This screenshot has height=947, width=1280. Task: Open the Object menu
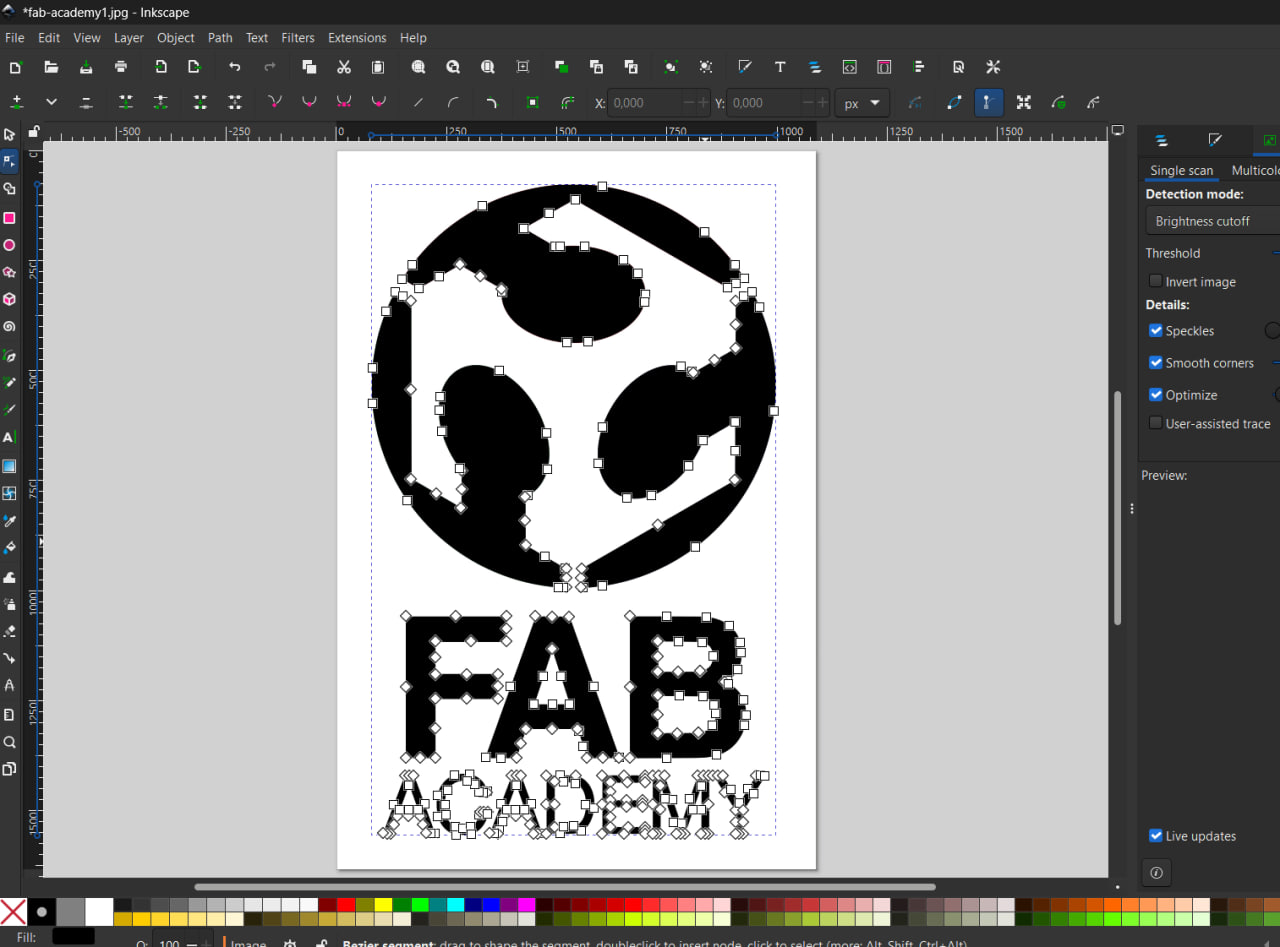point(176,38)
